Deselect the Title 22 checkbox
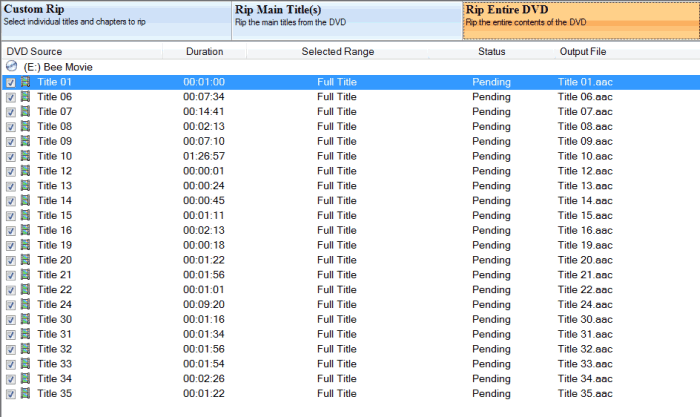This screenshot has width=700, height=417. (11, 290)
